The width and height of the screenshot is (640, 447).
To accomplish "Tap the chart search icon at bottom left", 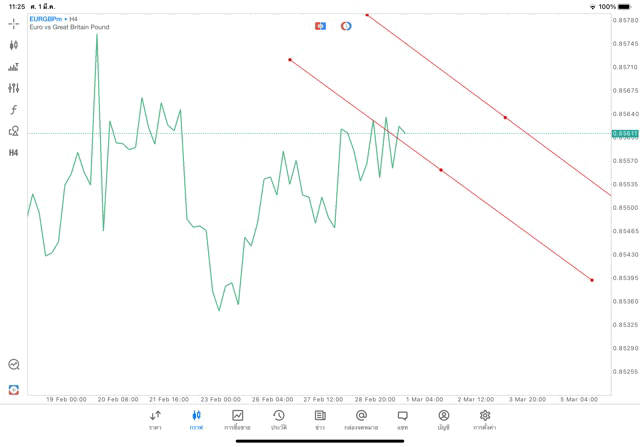I will (14, 365).
